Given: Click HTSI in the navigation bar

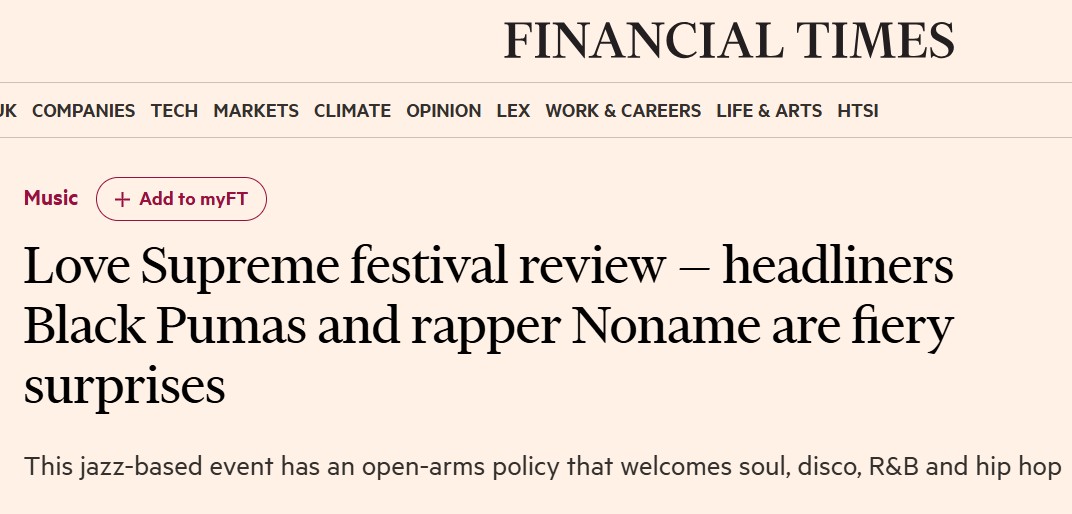Looking at the screenshot, I should point(858,111).
